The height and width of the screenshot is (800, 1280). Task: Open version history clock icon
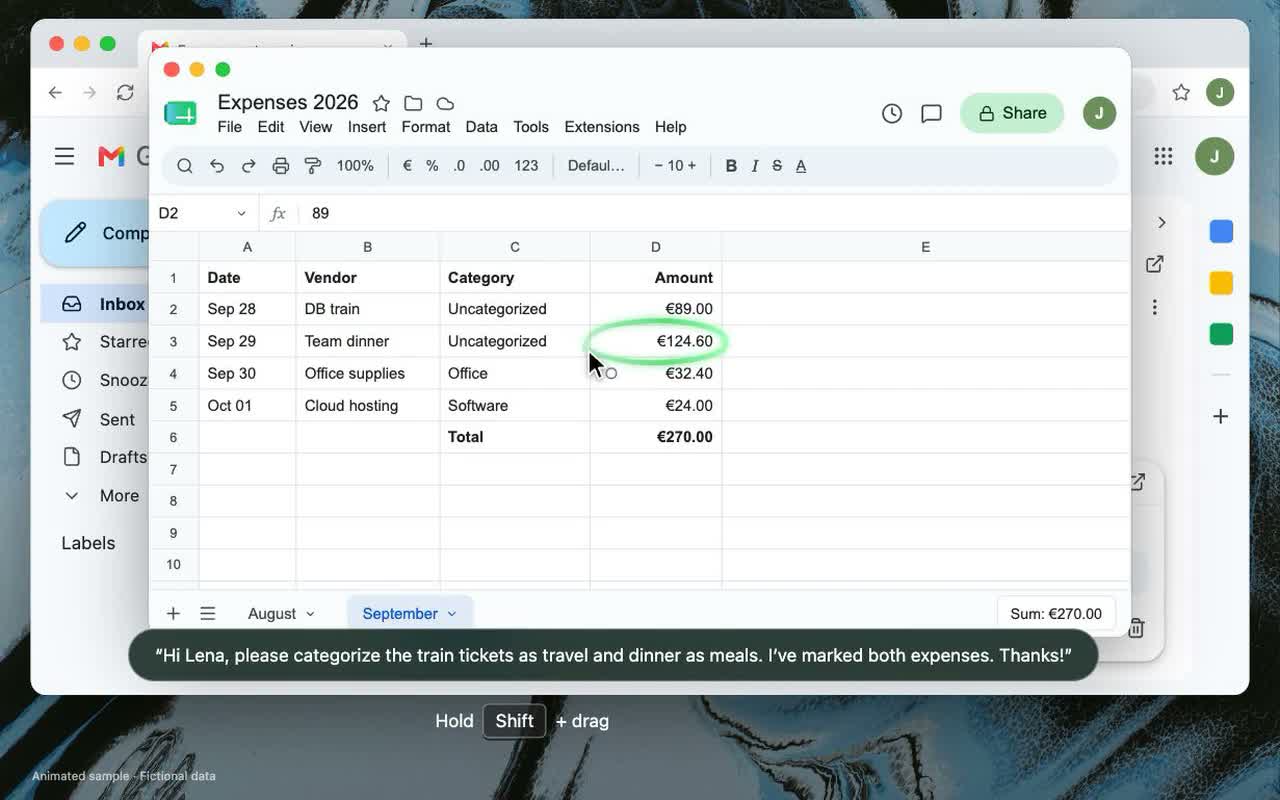[892, 113]
